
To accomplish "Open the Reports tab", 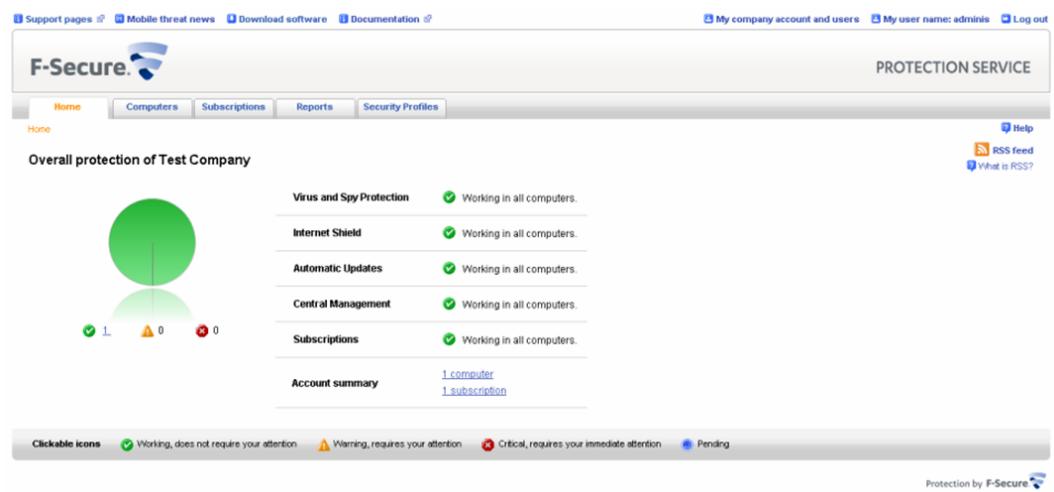I will pyautogui.click(x=315, y=108).
